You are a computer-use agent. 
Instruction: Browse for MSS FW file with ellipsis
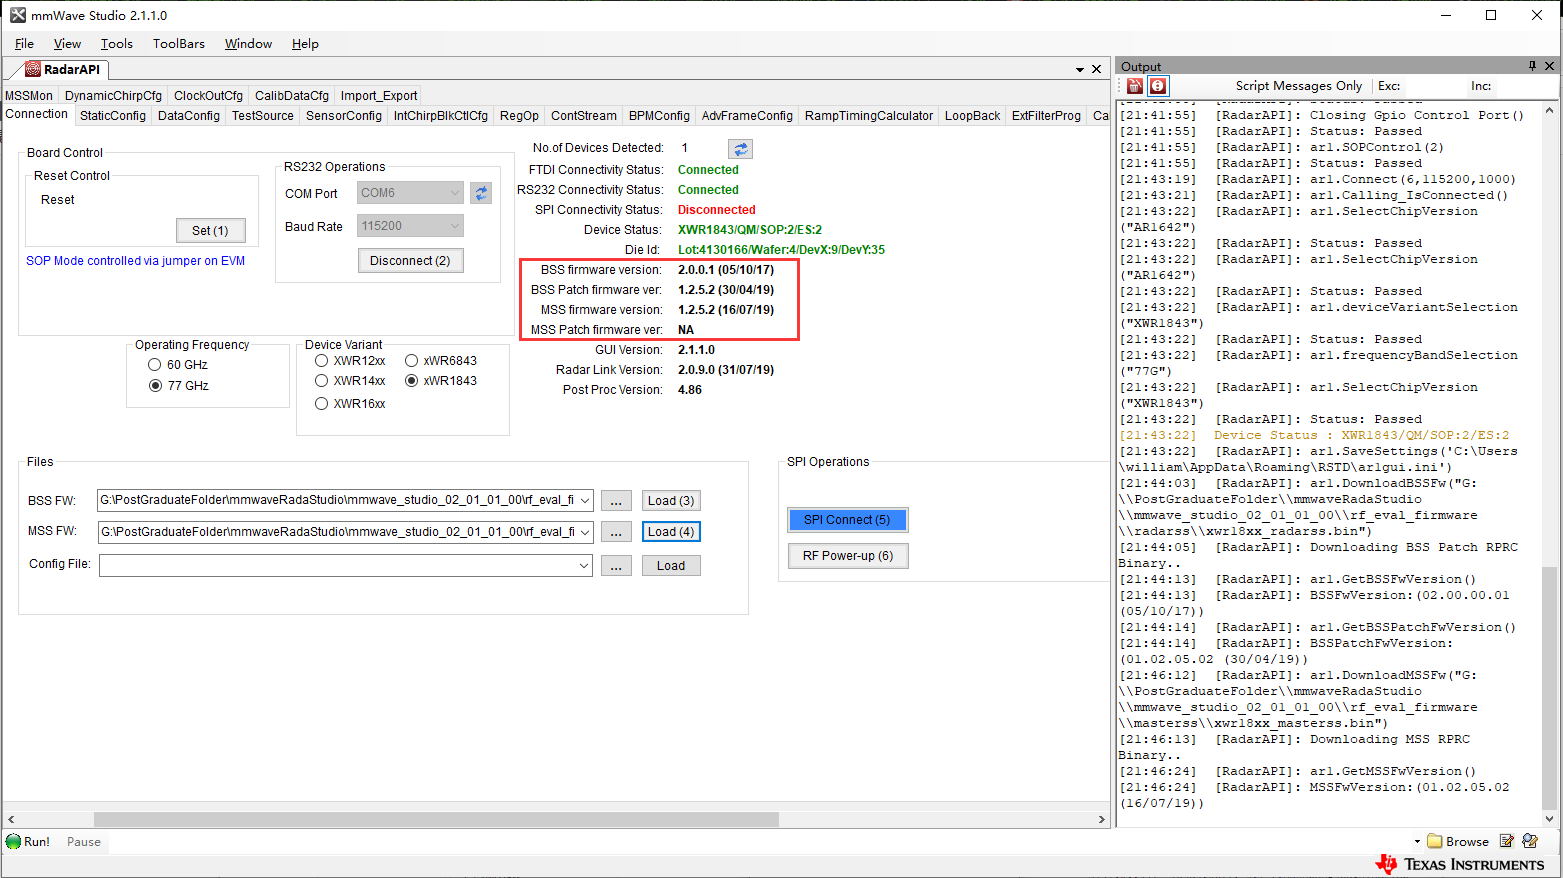pos(616,532)
